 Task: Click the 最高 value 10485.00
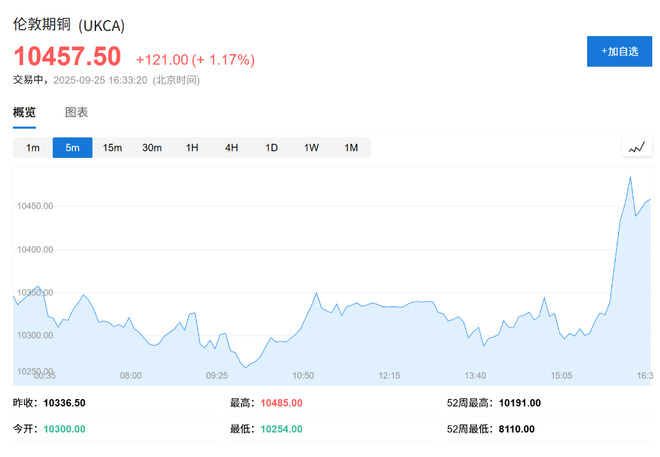[281, 403]
